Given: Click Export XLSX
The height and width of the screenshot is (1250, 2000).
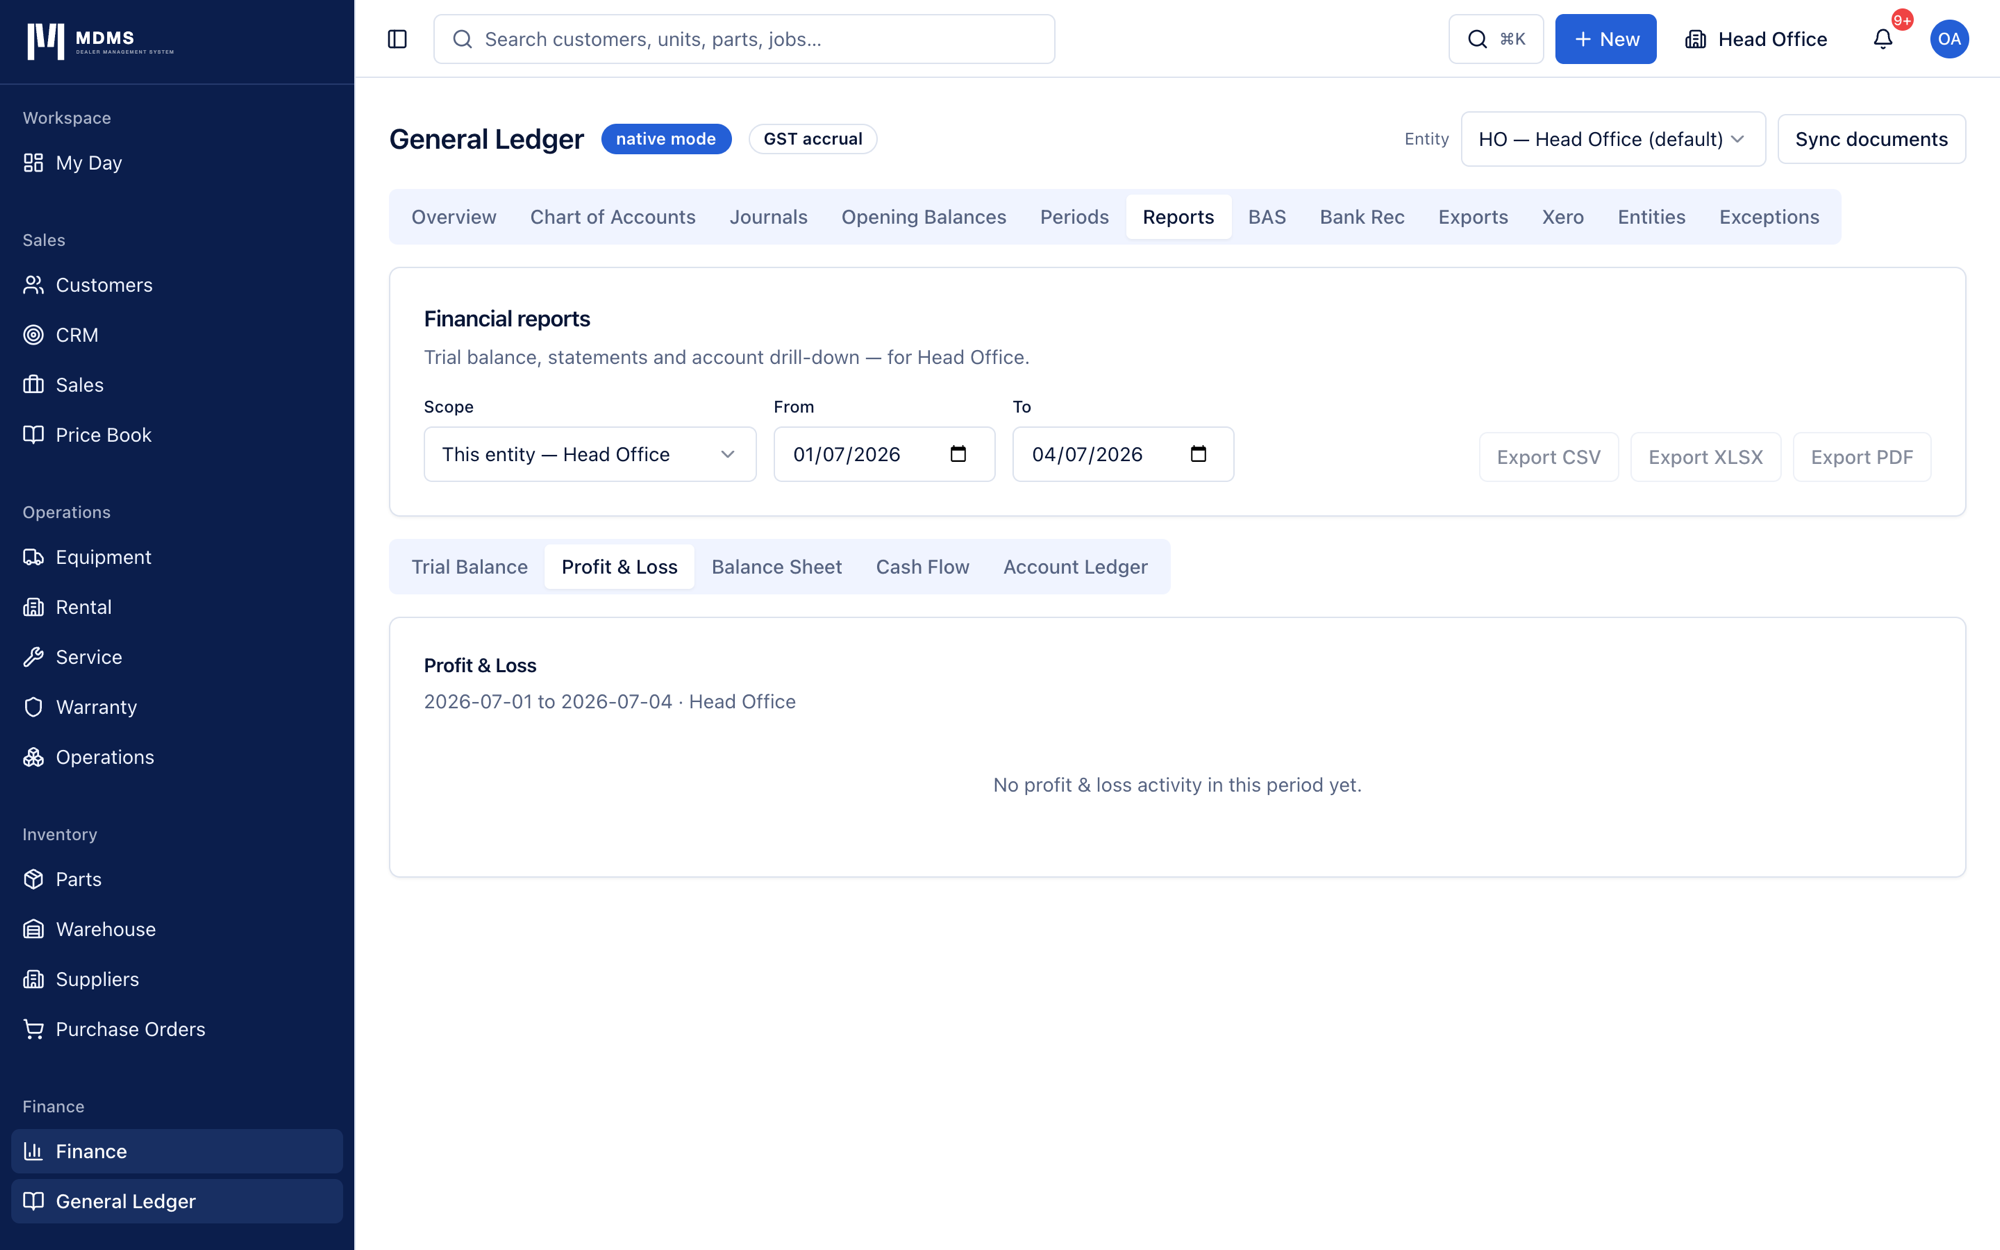Looking at the screenshot, I should point(1706,457).
